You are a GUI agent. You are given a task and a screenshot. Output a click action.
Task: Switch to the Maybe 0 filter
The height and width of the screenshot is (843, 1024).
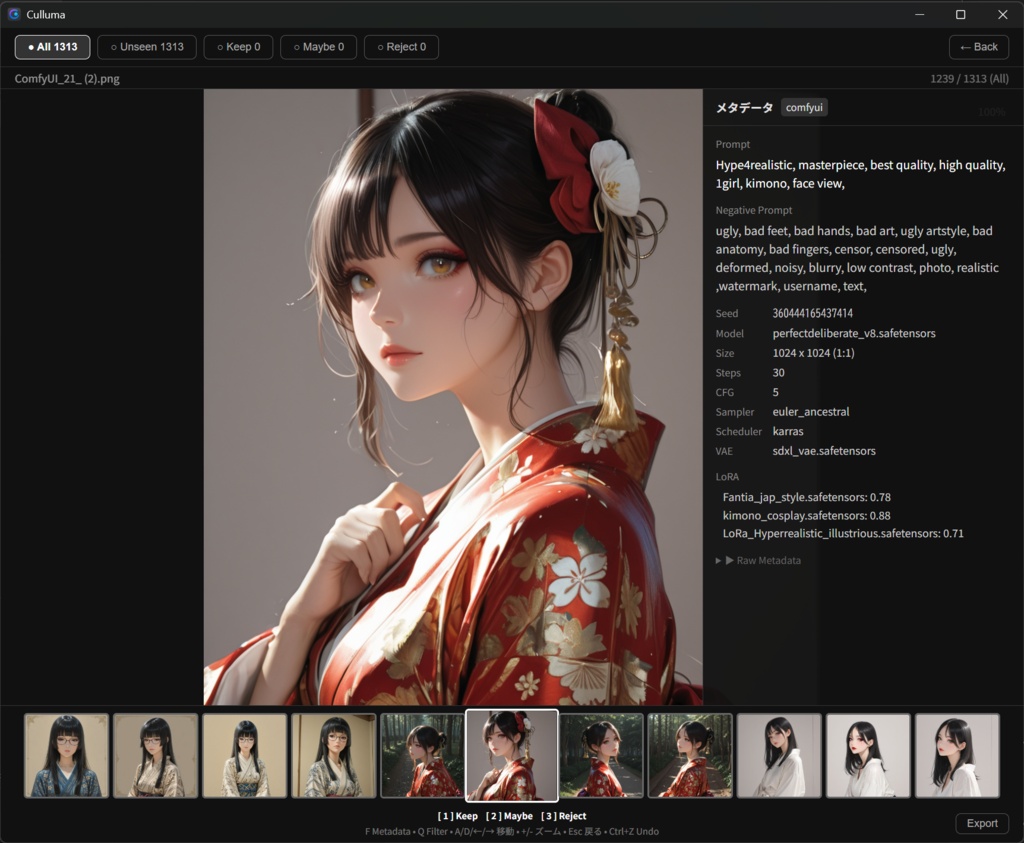[319, 47]
